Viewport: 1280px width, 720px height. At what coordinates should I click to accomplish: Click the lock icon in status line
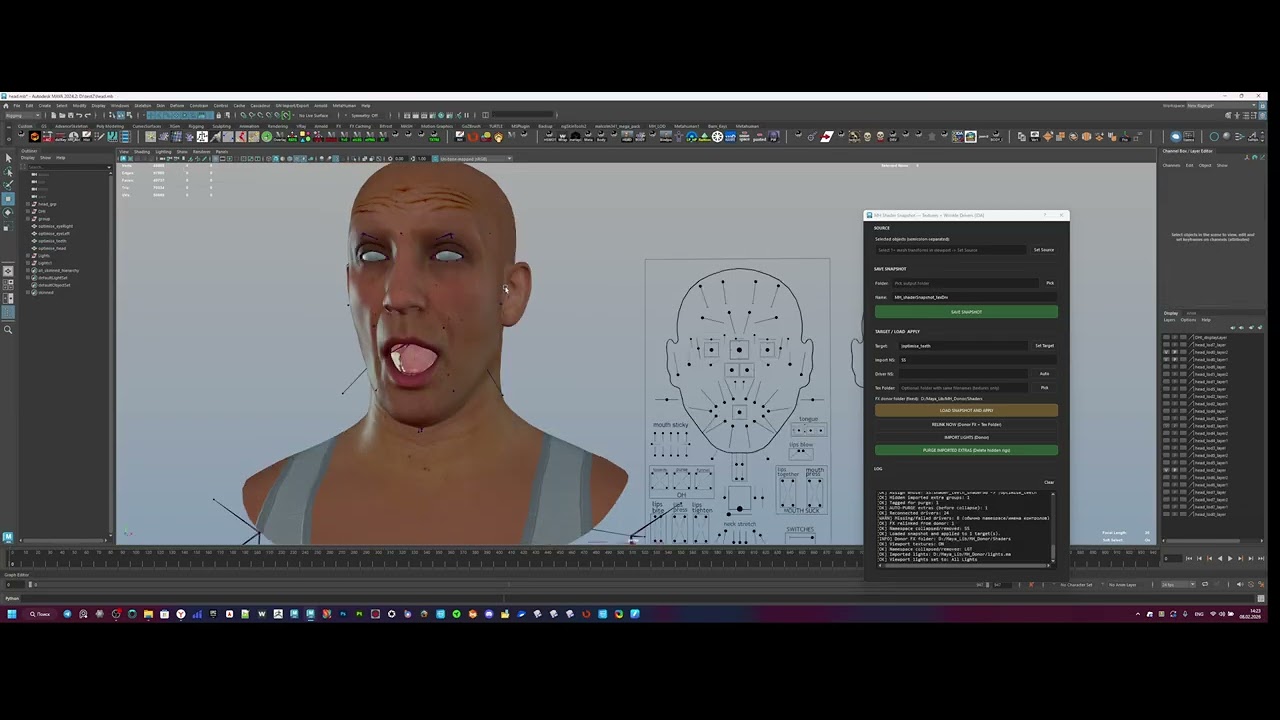click(x=218, y=115)
